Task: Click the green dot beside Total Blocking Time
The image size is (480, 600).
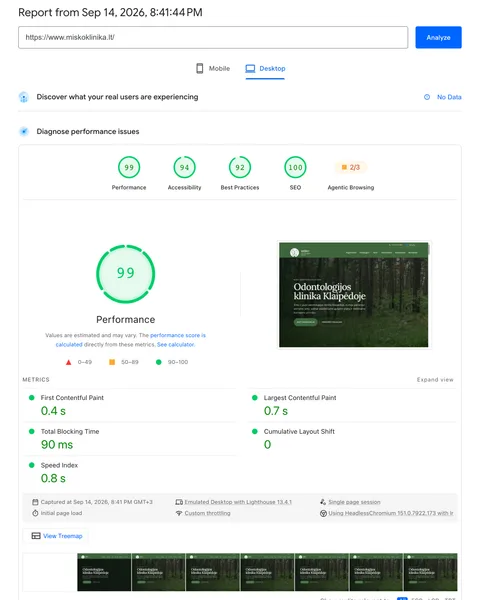Action: (x=32, y=431)
